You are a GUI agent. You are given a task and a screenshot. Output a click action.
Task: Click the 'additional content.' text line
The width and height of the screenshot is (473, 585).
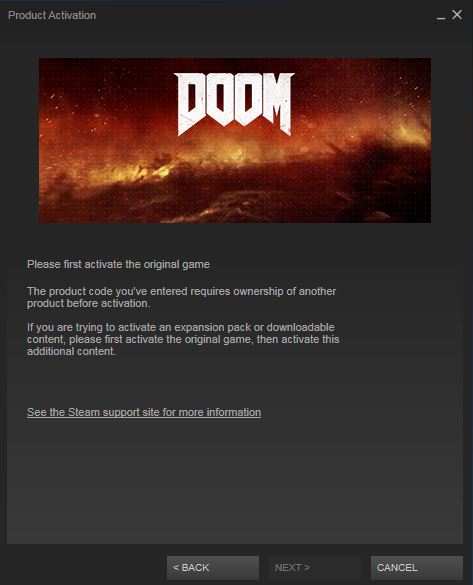coord(71,351)
